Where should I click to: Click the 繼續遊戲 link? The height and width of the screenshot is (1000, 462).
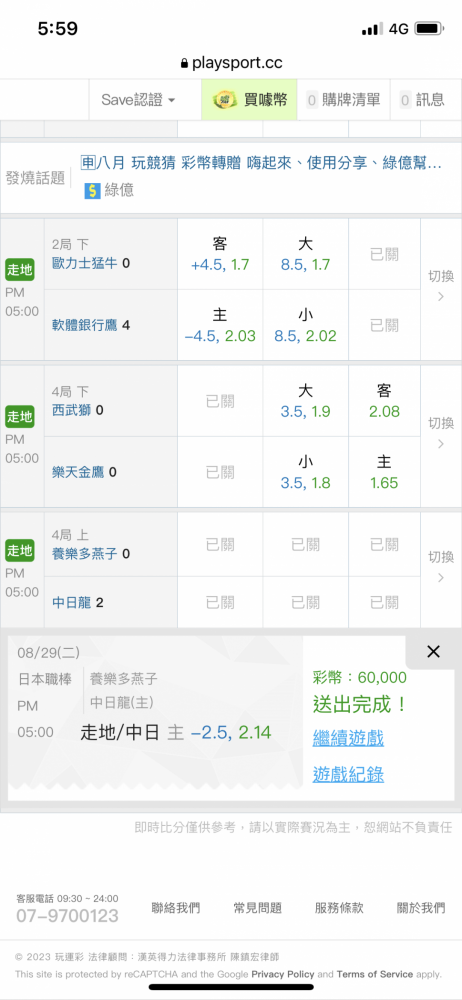(x=348, y=739)
